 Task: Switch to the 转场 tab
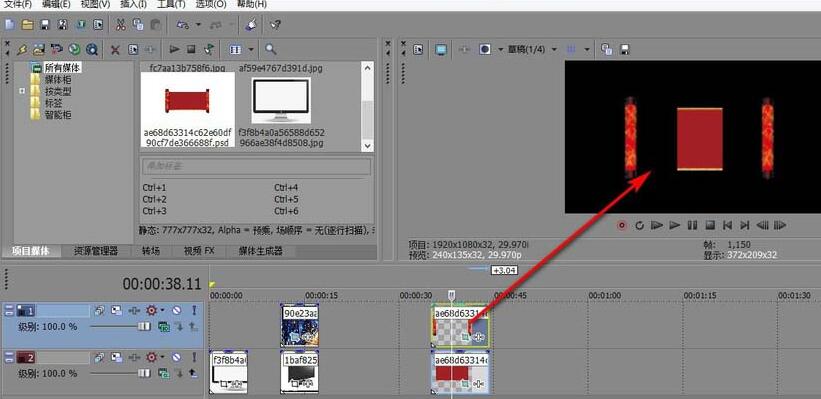(x=151, y=251)
